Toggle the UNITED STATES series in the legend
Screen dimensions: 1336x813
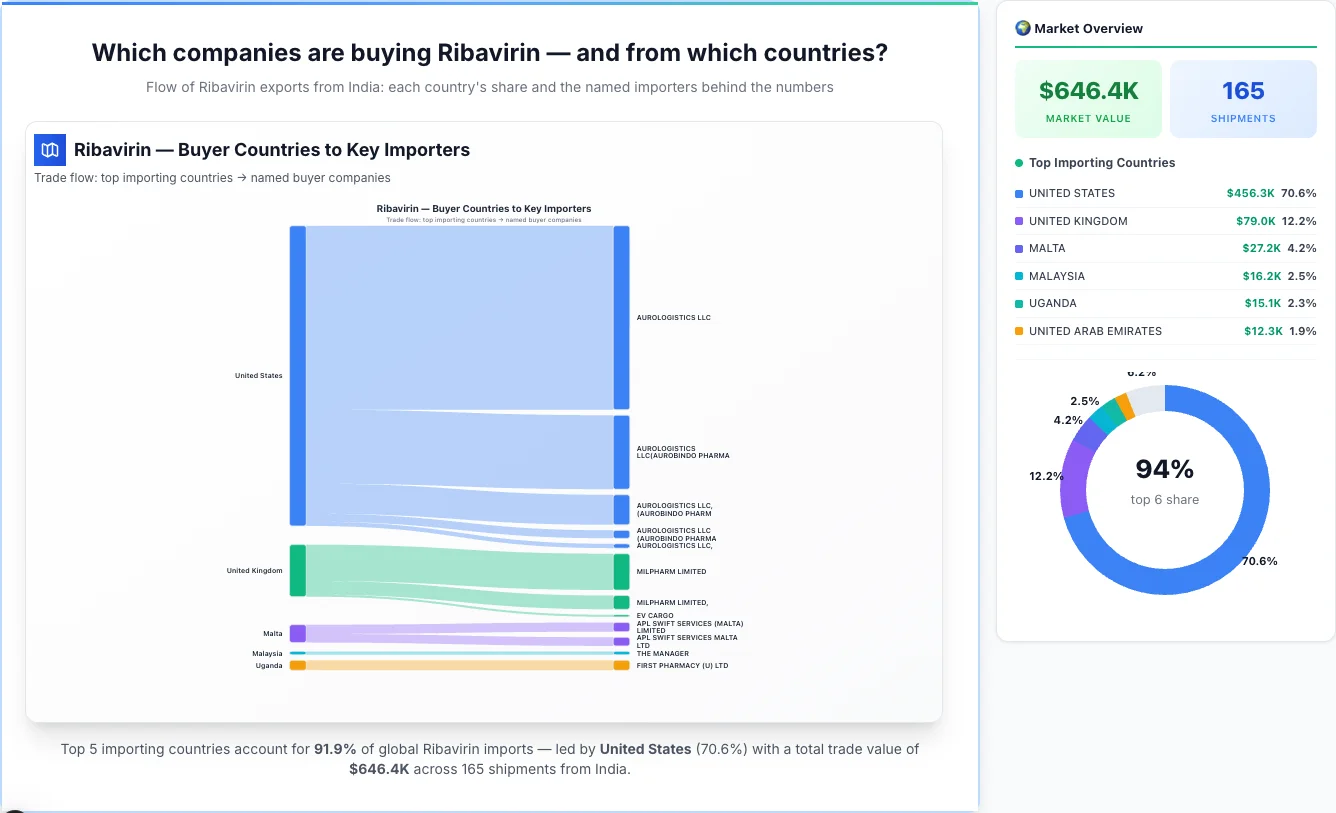point(1017,193)
